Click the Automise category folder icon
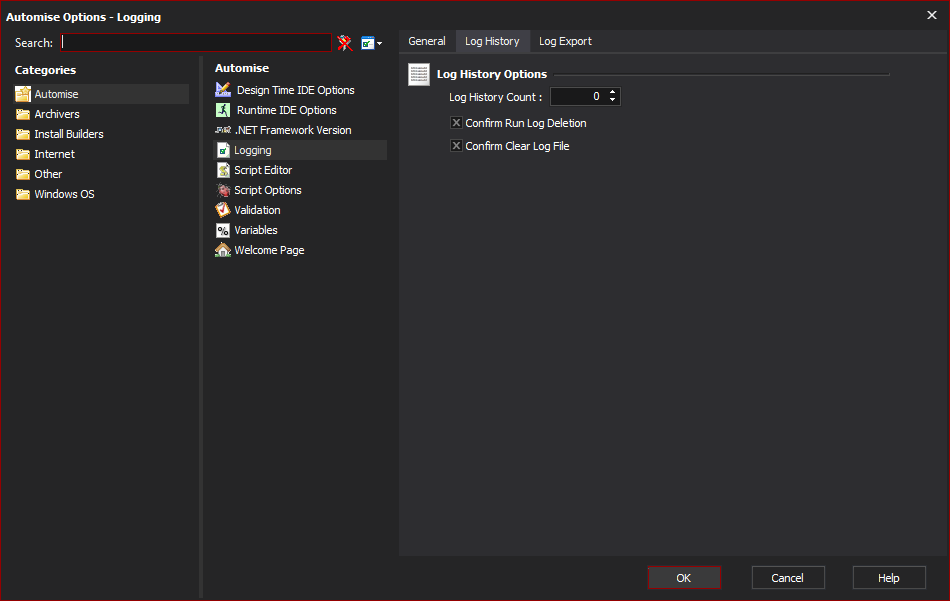The width and height of the screenshot is (950, 601). click(x=23, y=94)
